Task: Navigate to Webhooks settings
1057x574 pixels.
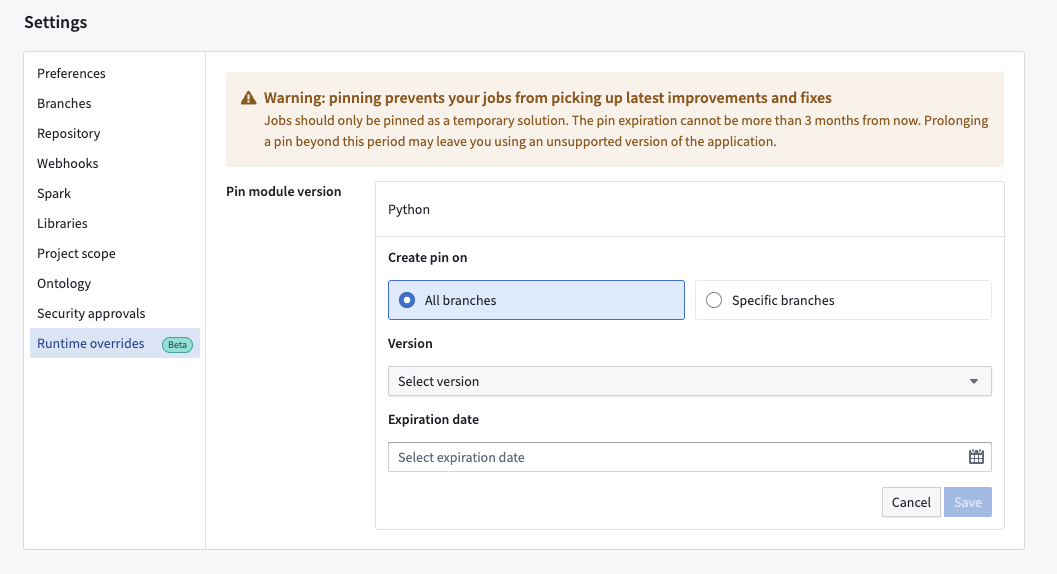Action: 67,163
